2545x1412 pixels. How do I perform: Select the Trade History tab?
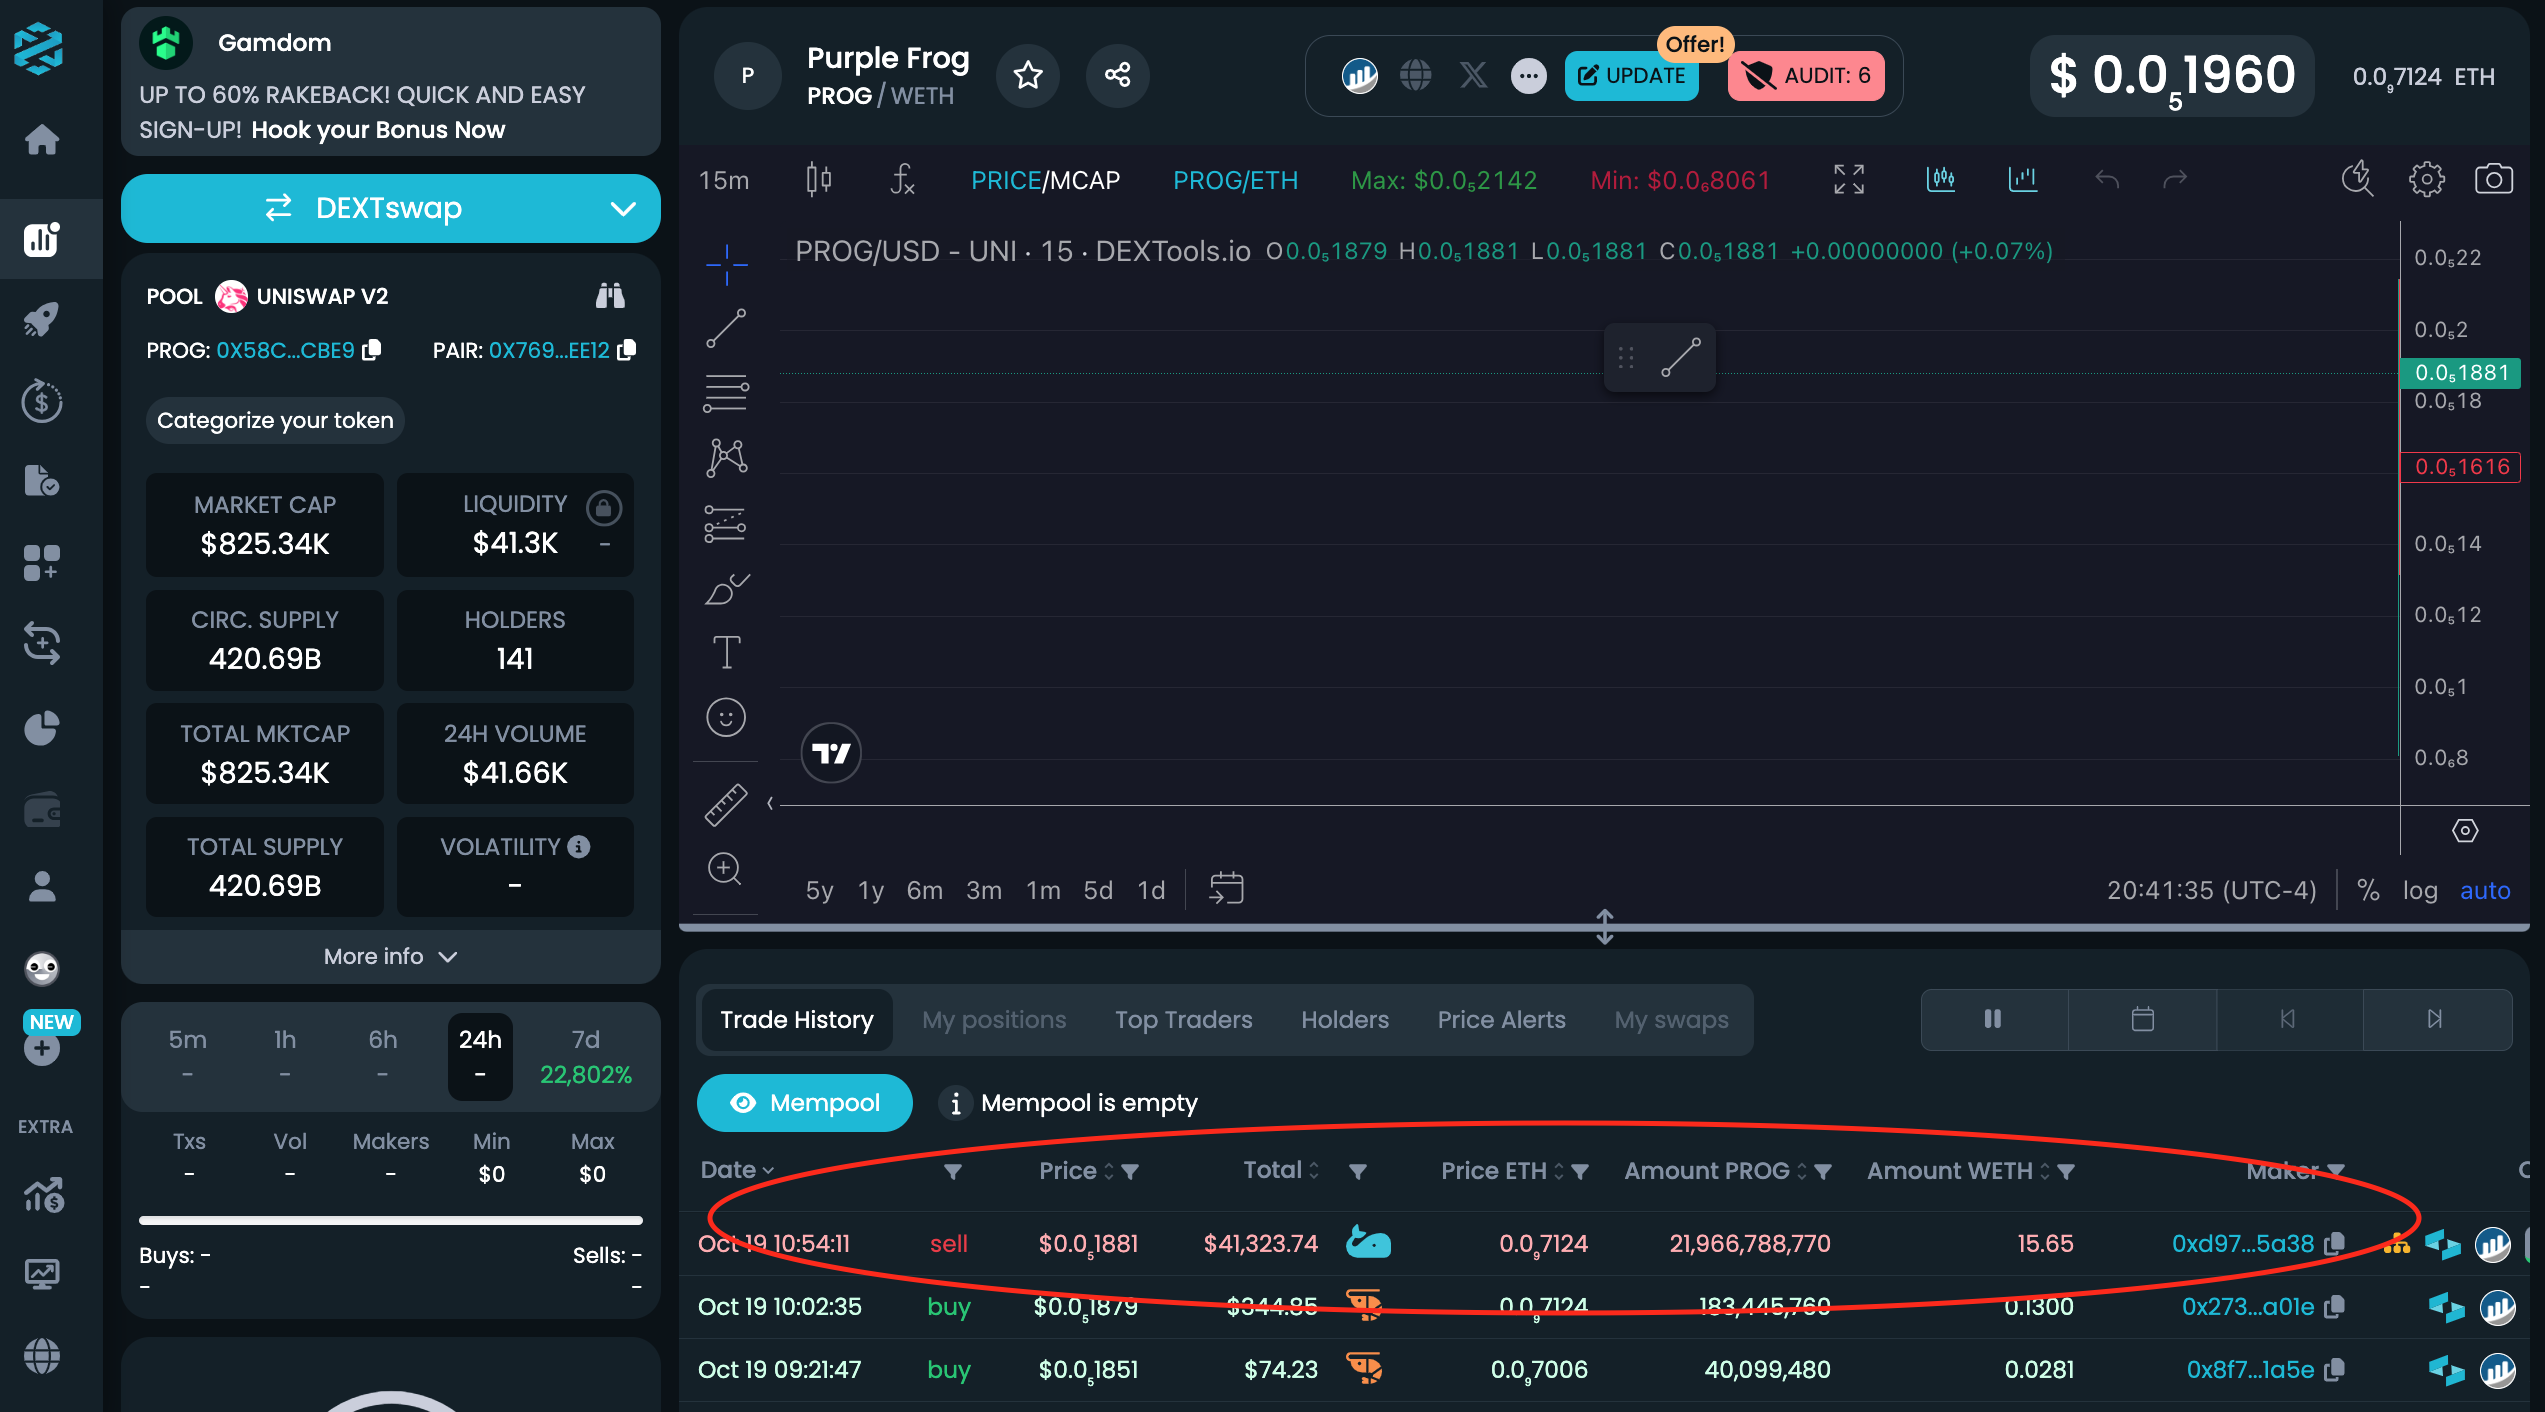pos(797,1020)
